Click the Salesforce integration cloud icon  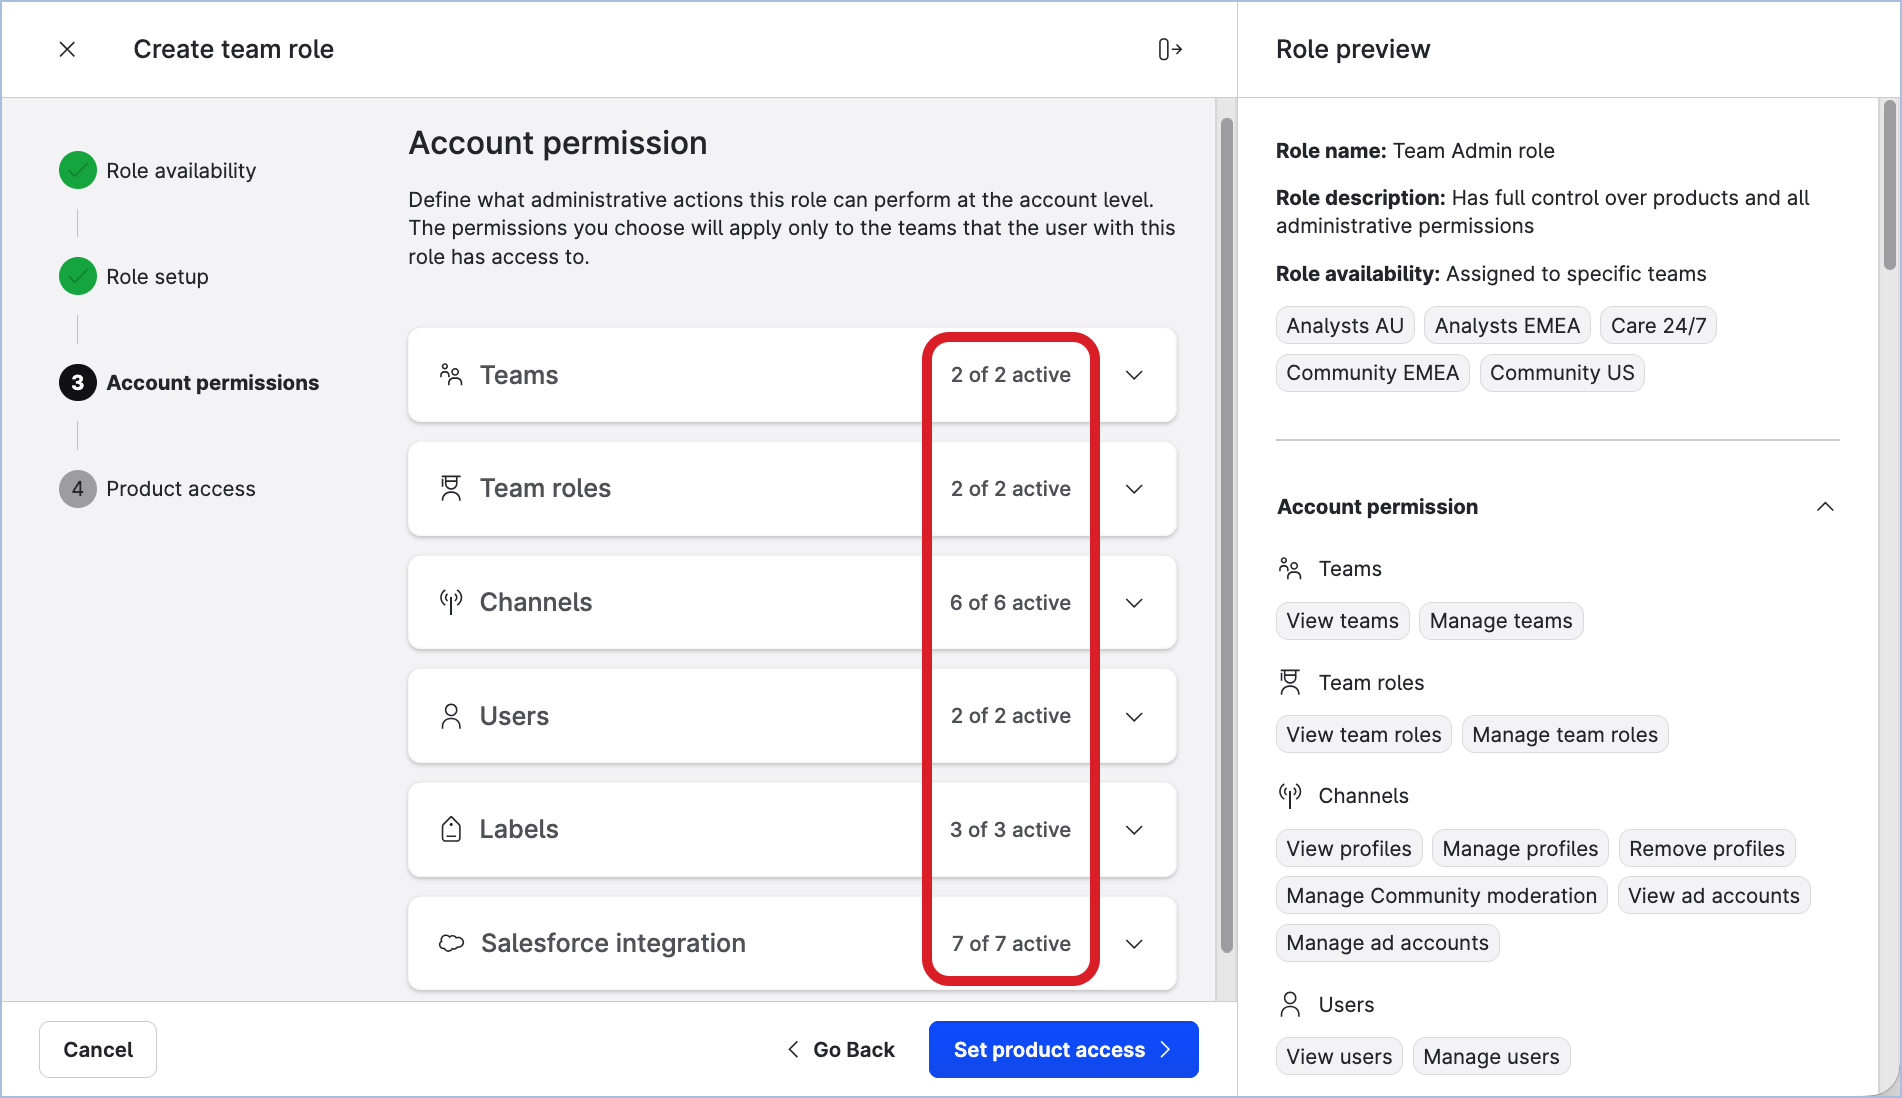coord(452,943)
